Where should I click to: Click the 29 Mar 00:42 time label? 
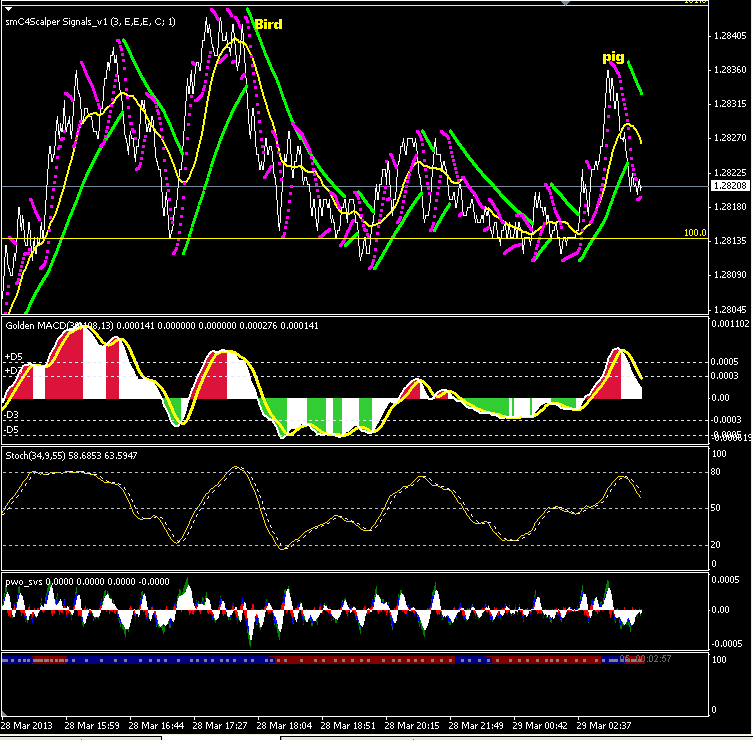(x=539, y=726)
